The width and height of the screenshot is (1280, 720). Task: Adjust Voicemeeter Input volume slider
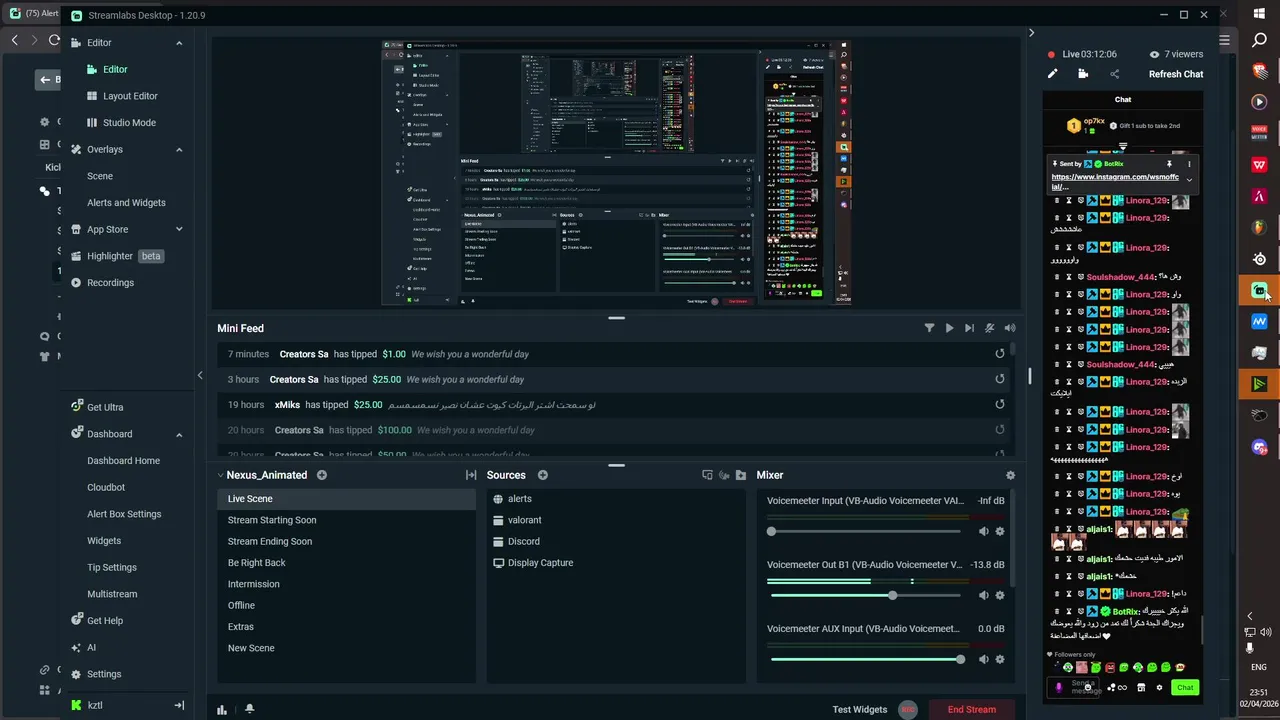(x=866, y=531)
